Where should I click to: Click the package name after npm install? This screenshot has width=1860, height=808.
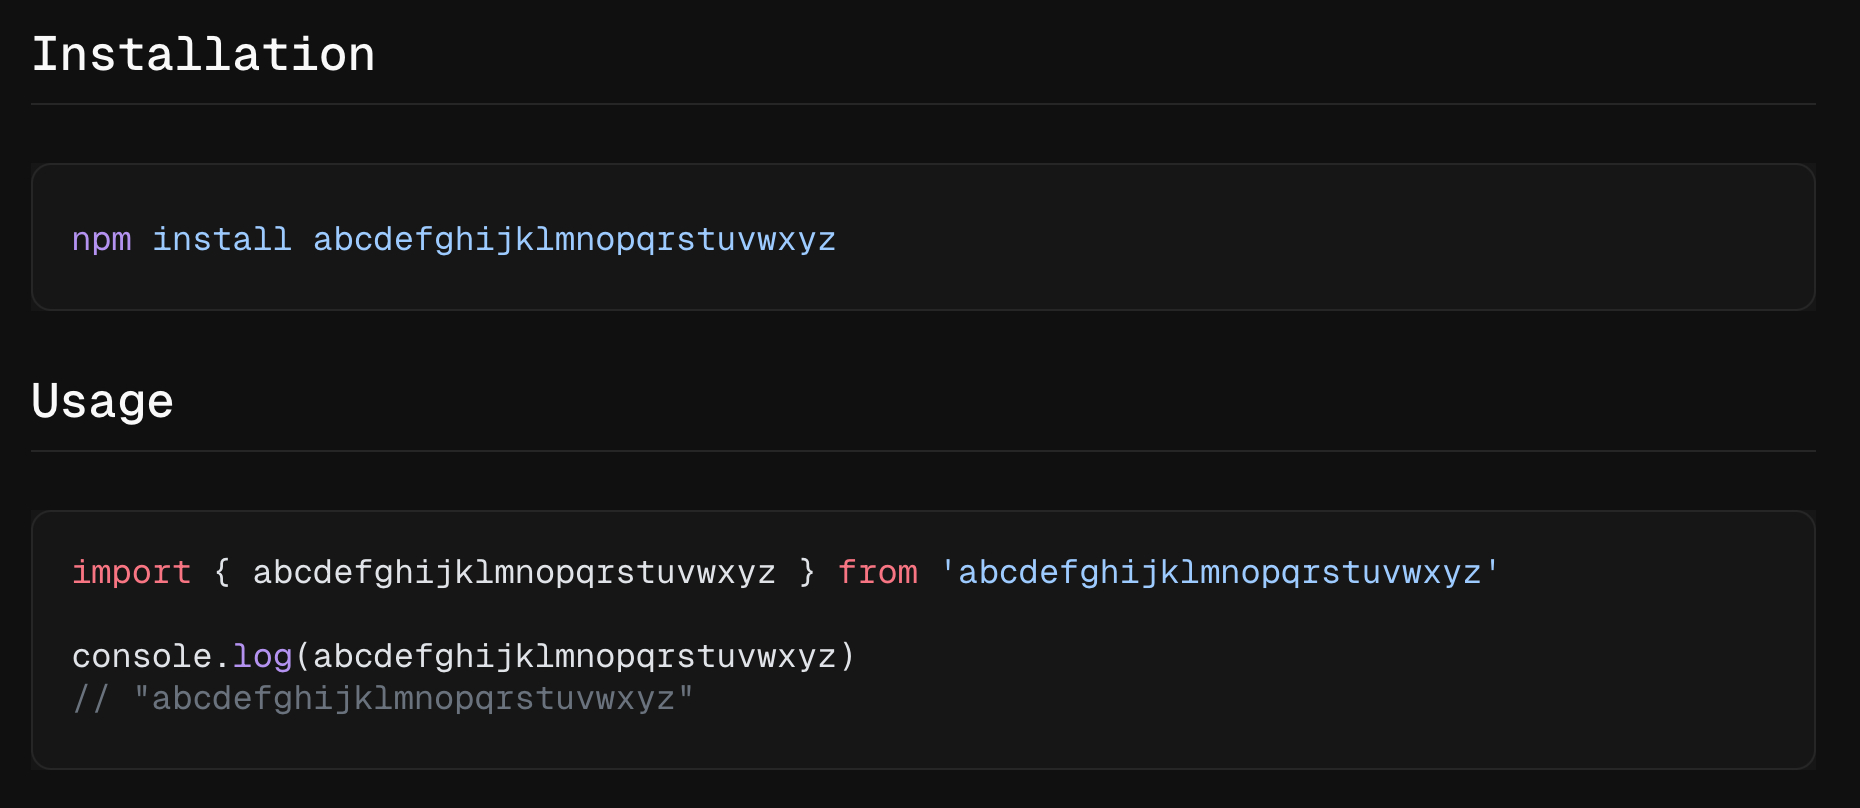(x=574, y=240)
